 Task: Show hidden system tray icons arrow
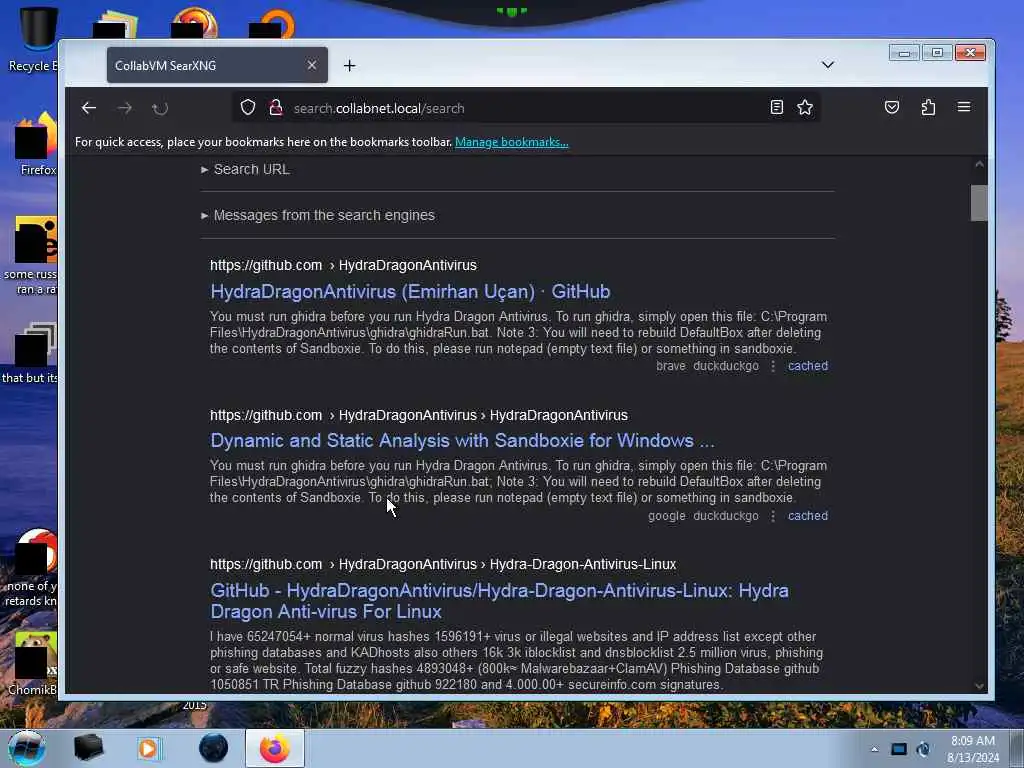(874, 749)
